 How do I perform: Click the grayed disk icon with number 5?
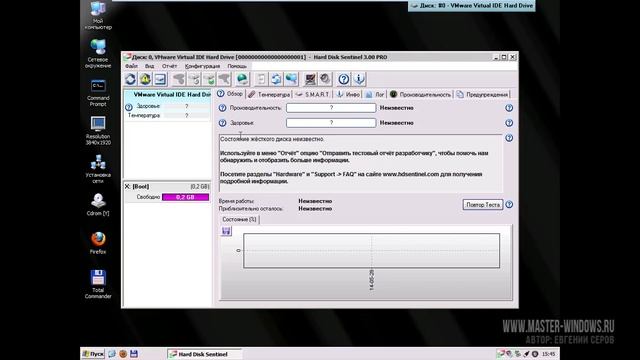tap(194, 79)
